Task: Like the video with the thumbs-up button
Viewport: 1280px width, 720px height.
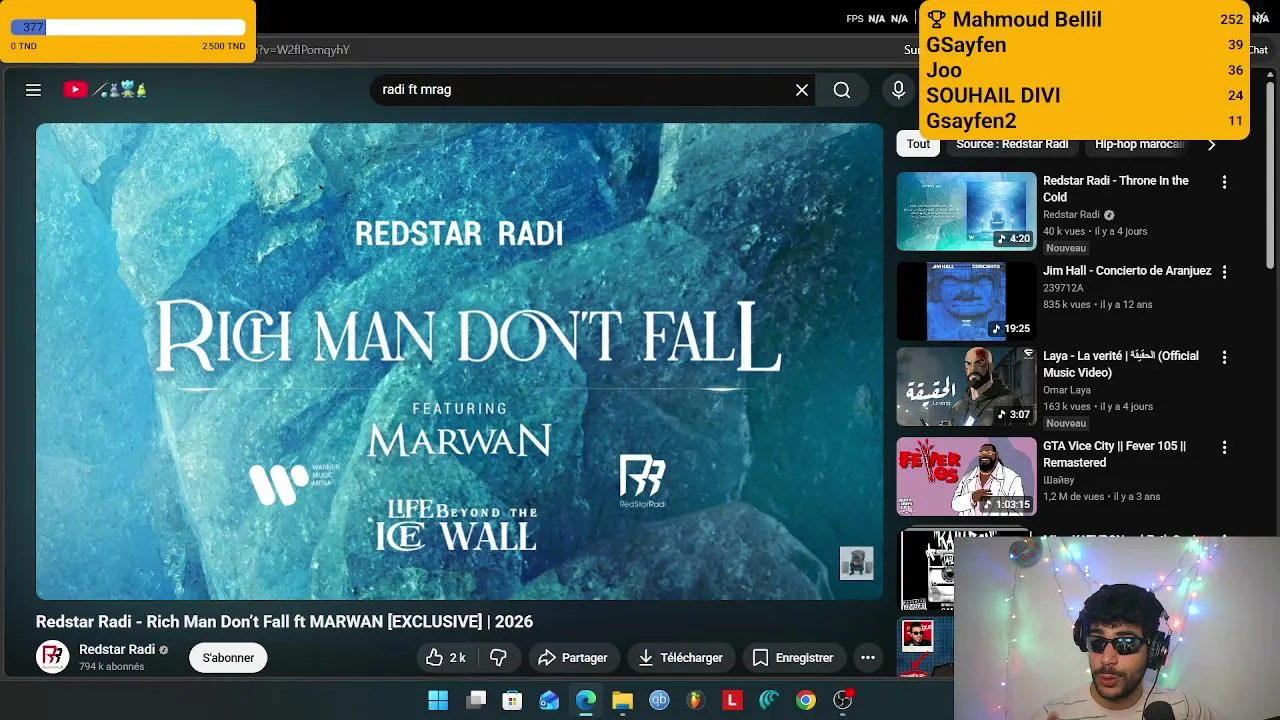Action: (x=446, y=658)
